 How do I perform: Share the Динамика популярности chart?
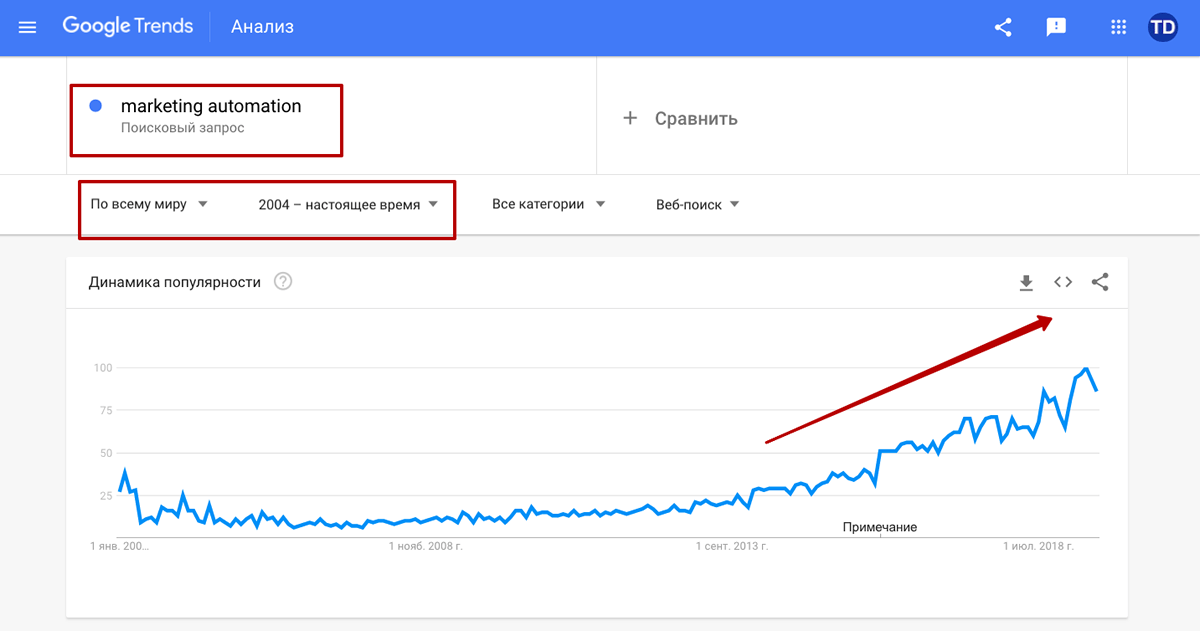pyautogui.click(x=1100, y=282)
